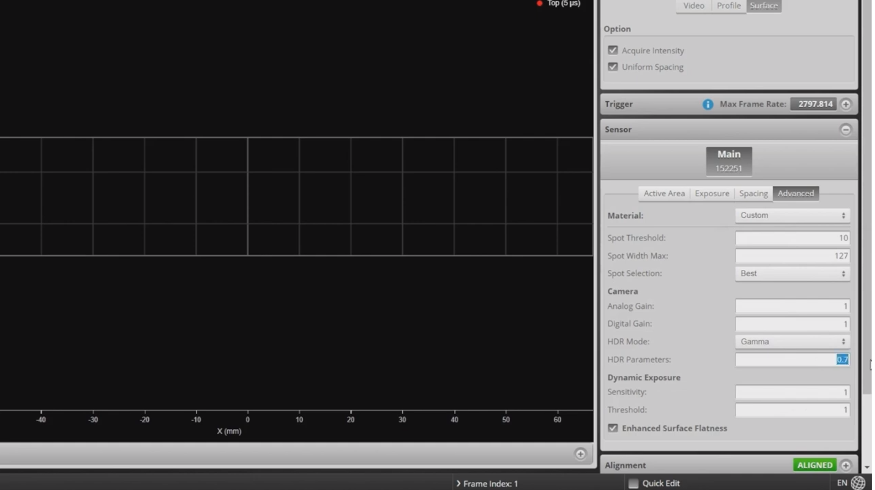Click the Max Frame Rate value 2797.814
Screen dimensions: 875x490
click(x=814, y=104)
